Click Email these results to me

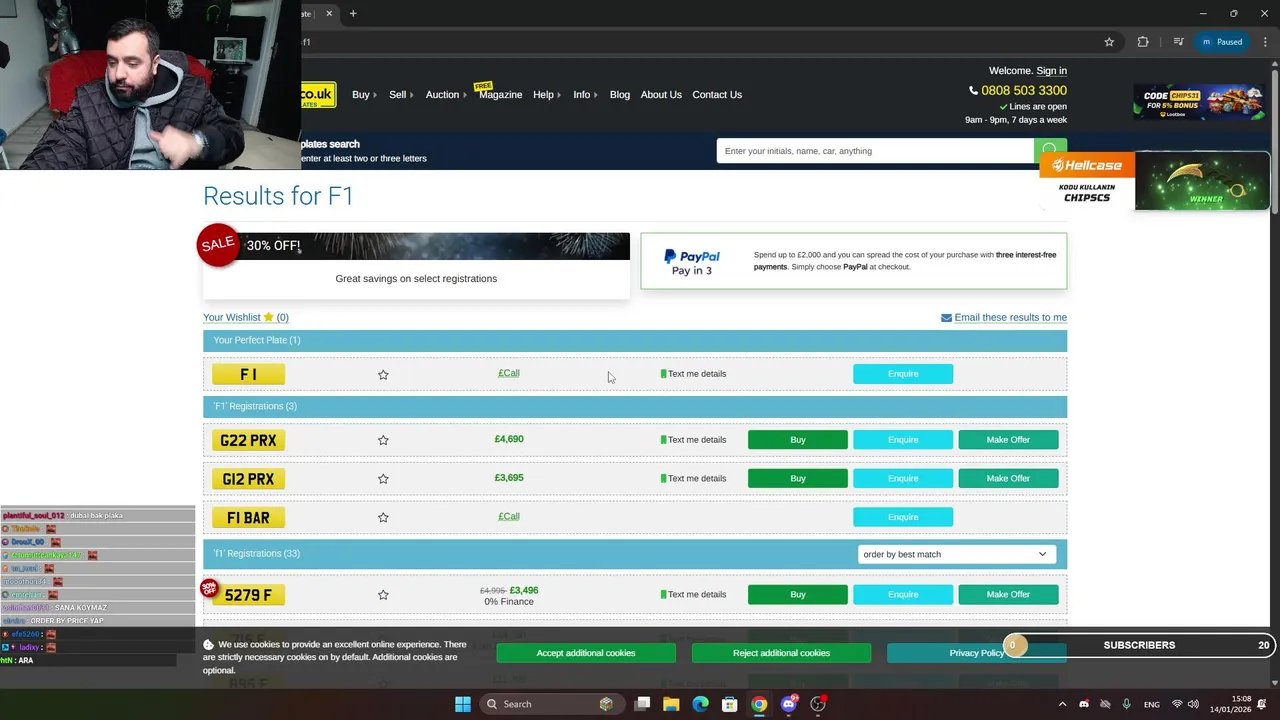(x=1010, y=317)
